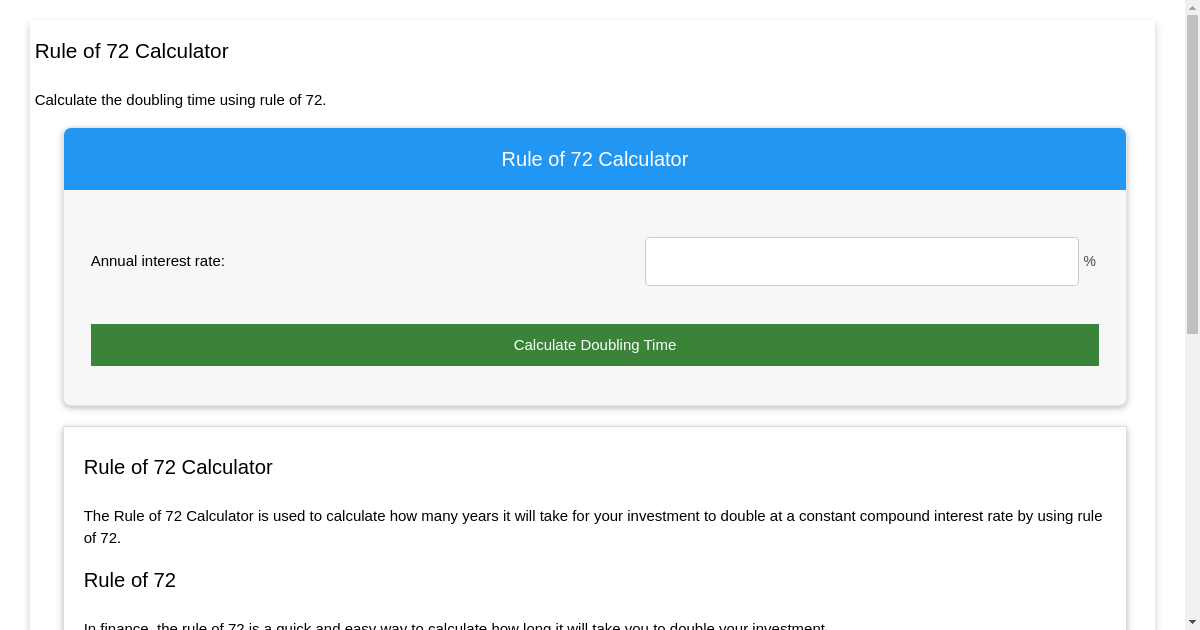Click the green button labeled Calculate Doubling Time
Screen dimensions: 1200x630
594,344
